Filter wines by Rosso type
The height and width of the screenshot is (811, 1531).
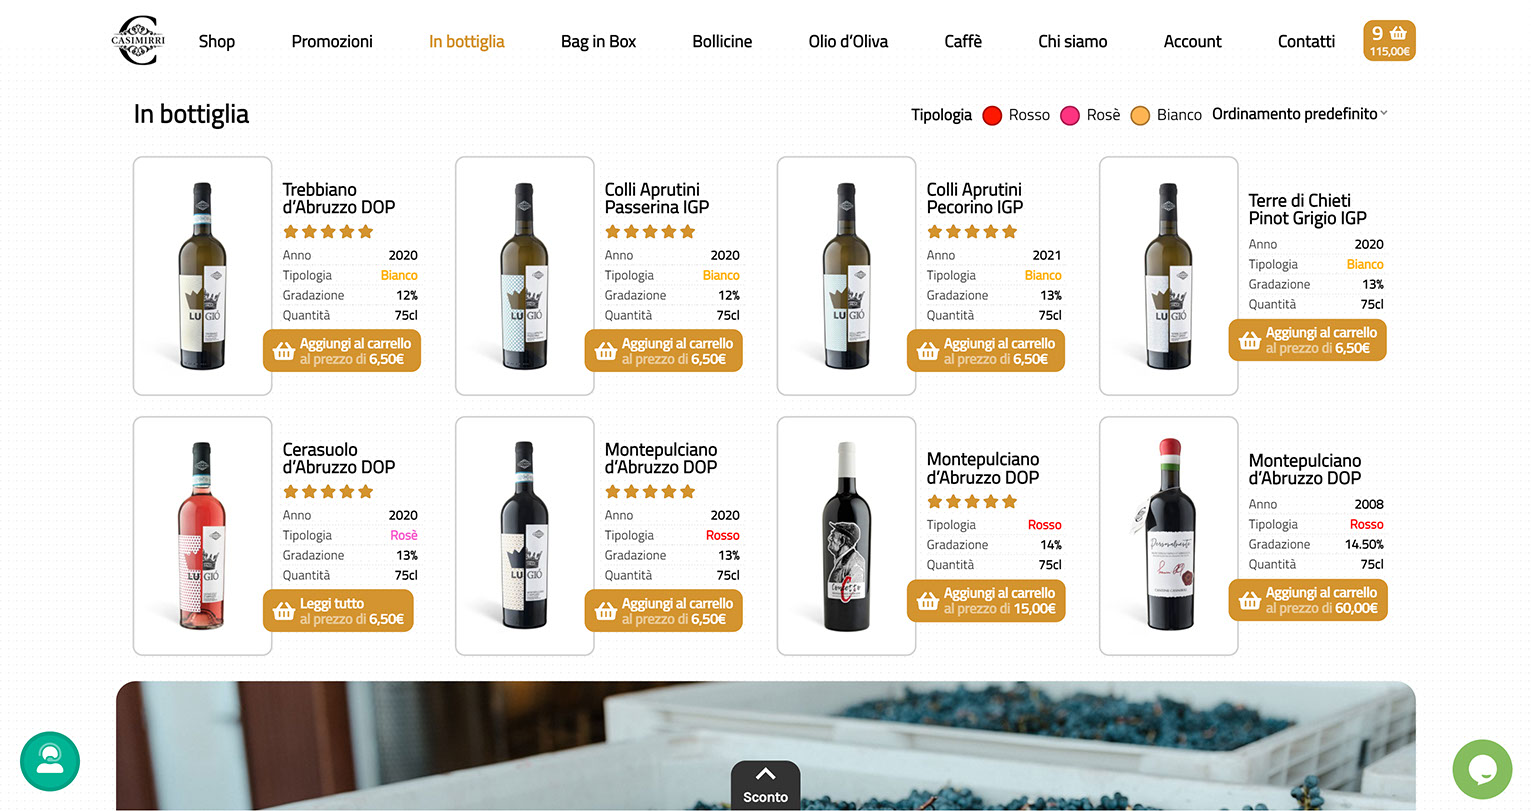pos(1017,115)
